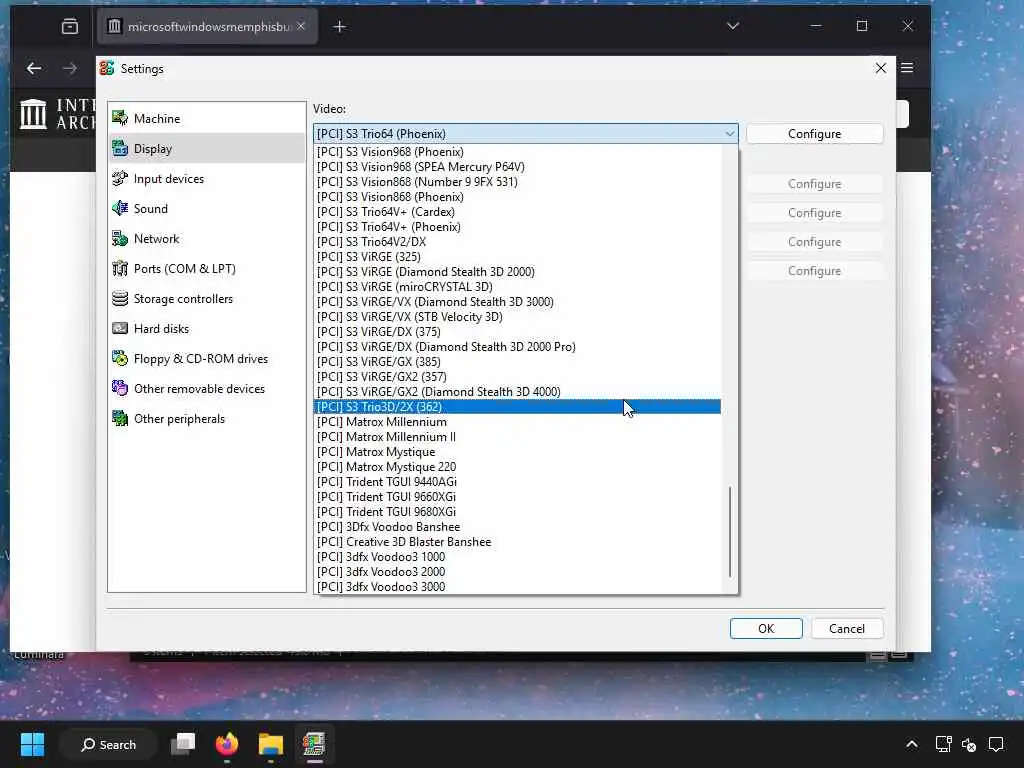Click the taskbar Search box
The image size is (1024, 768).
click(108, 744)
